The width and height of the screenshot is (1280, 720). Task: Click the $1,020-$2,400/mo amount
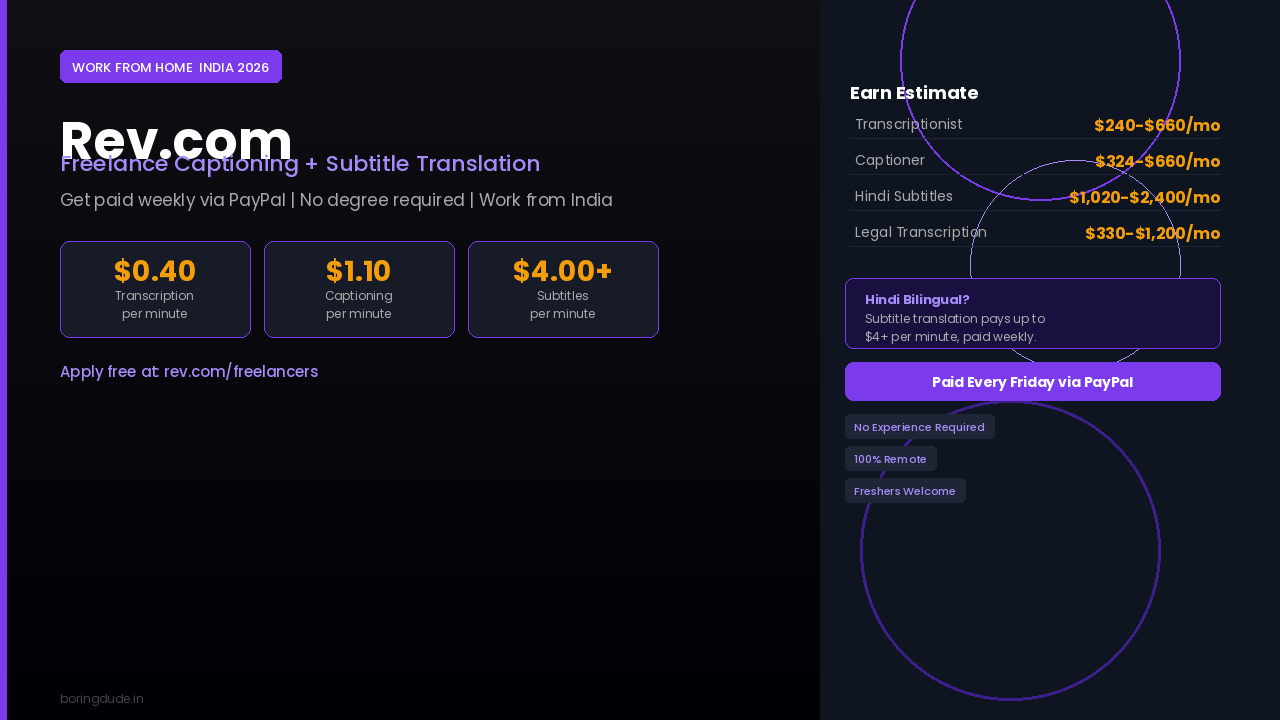pos(1145,197)
